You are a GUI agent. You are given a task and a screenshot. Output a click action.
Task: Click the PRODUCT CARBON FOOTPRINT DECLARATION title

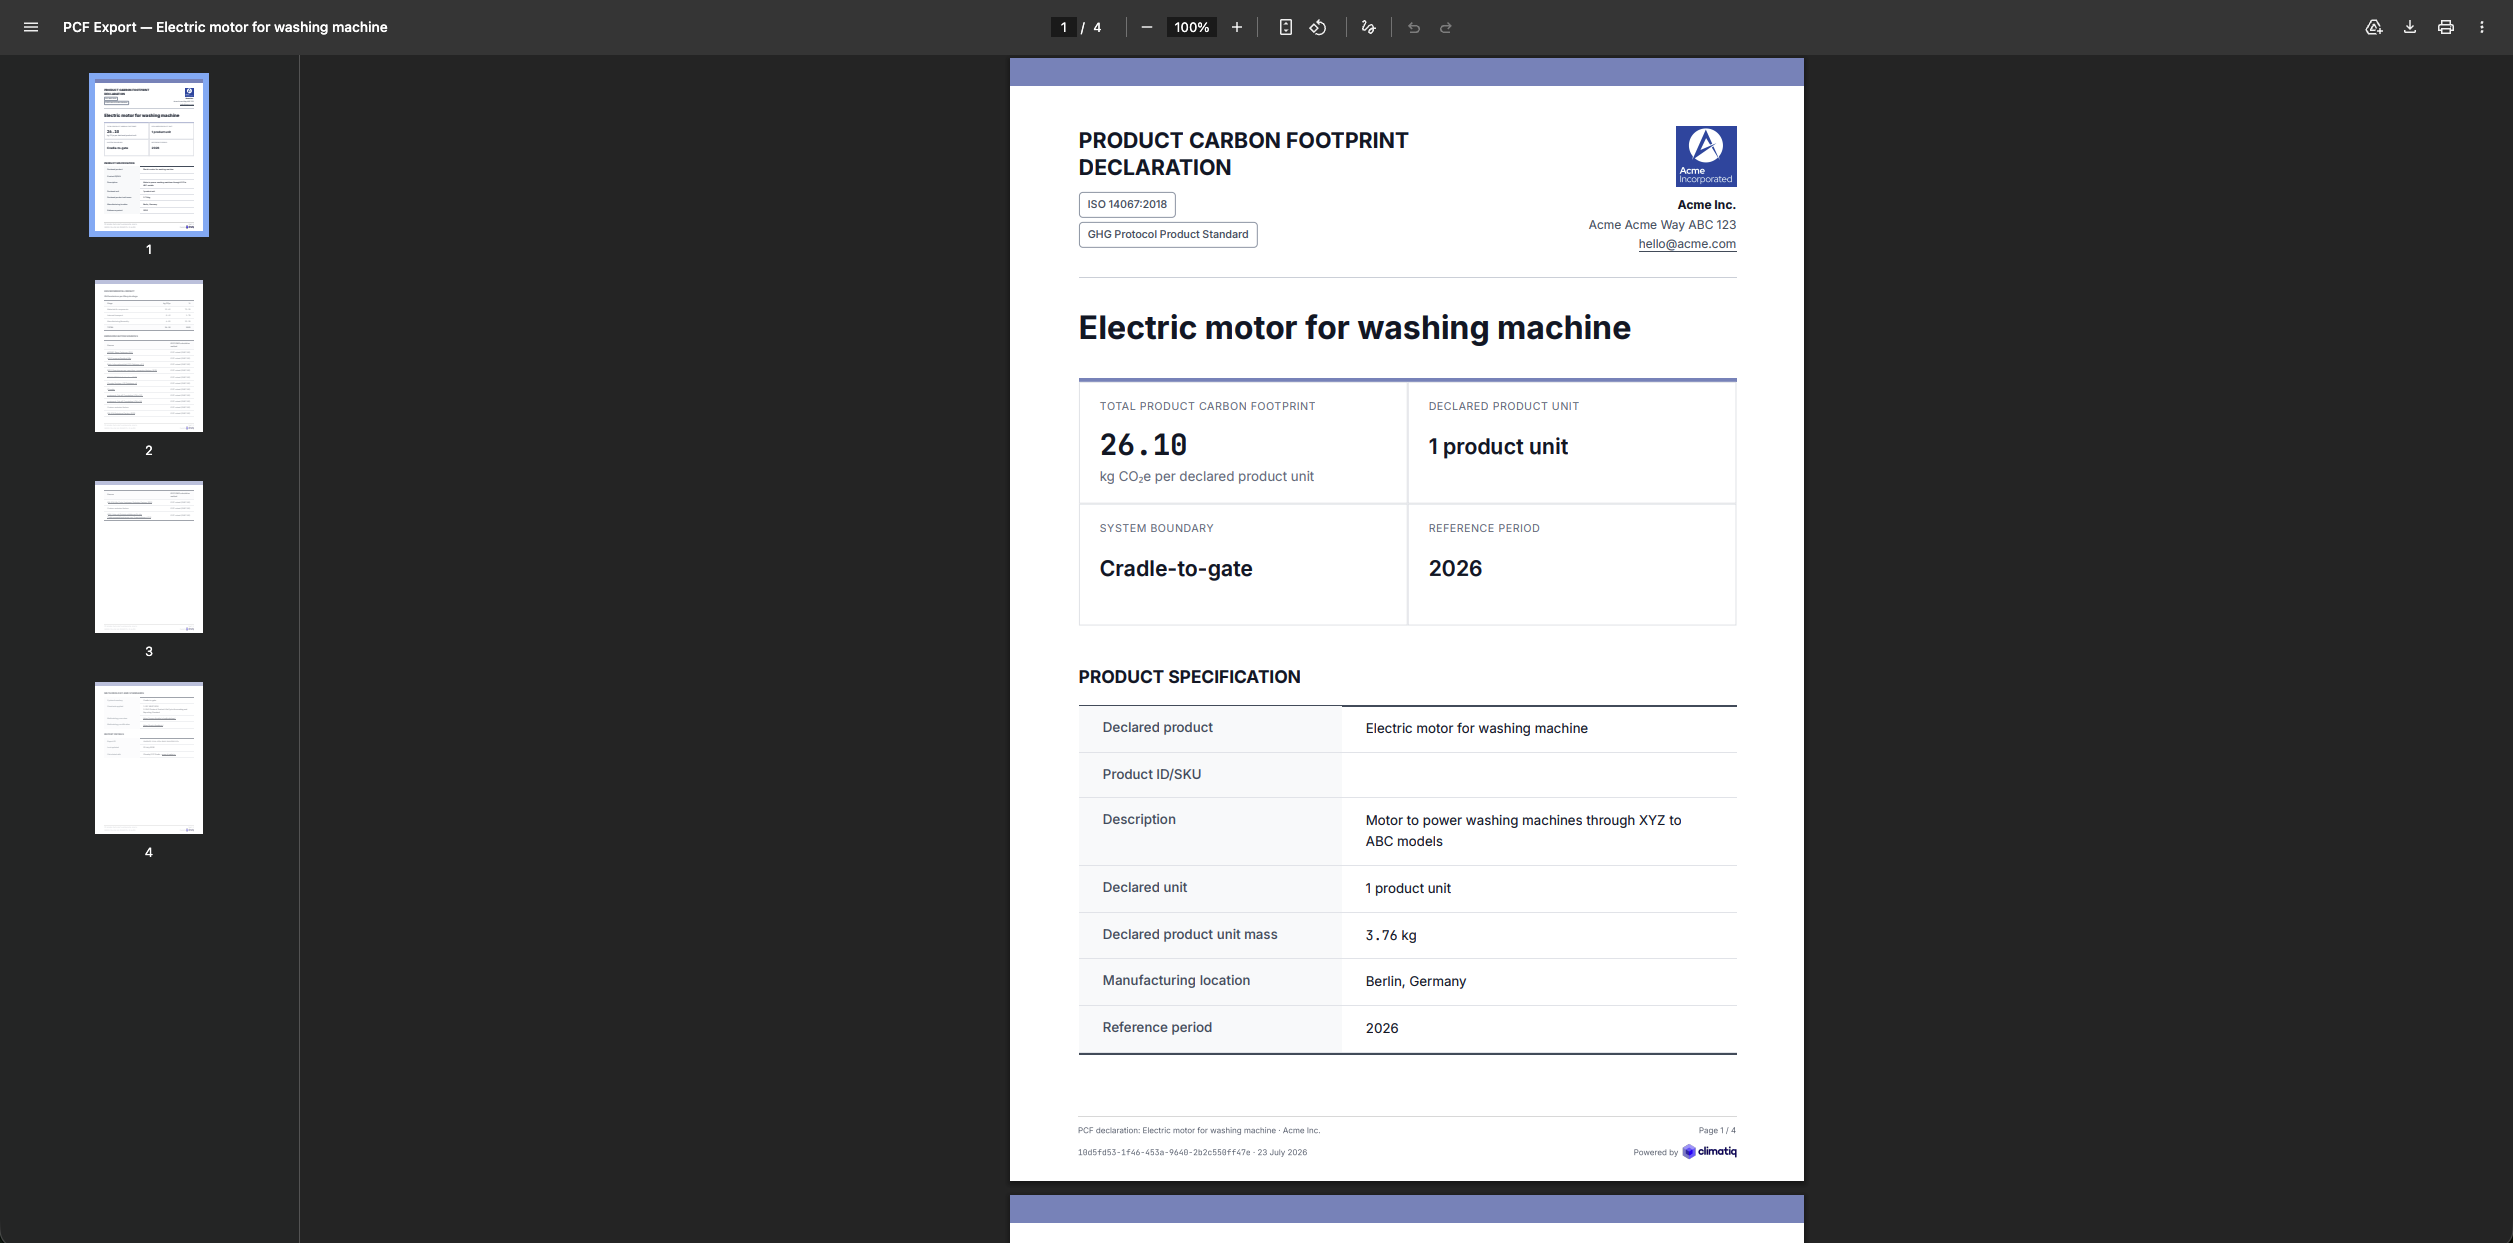click(x=1243, y=154)
